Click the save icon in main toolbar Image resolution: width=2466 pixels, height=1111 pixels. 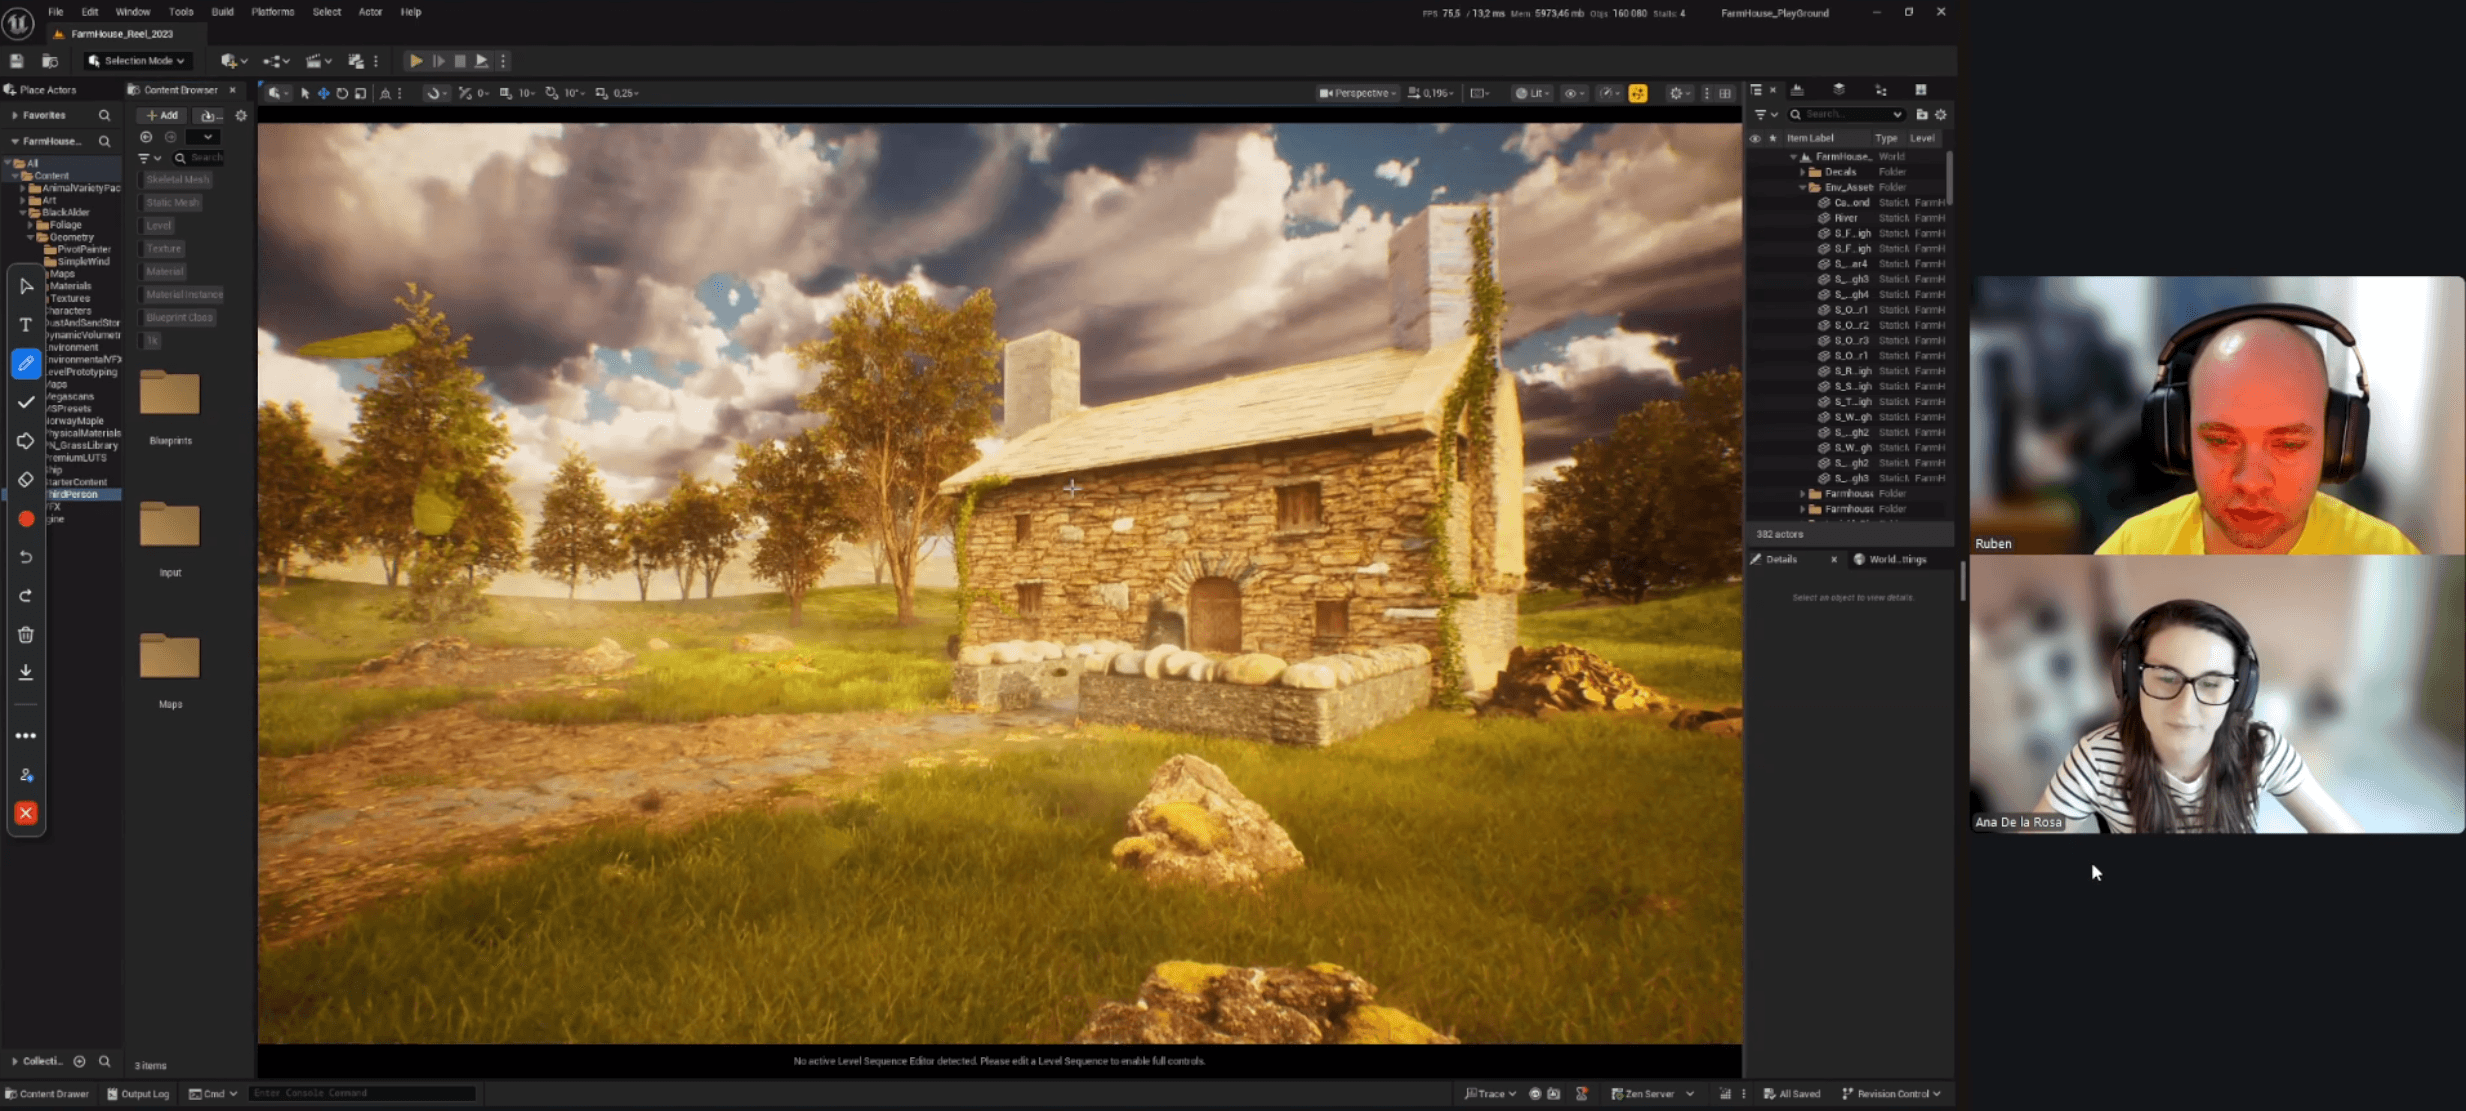click(17, 61)
